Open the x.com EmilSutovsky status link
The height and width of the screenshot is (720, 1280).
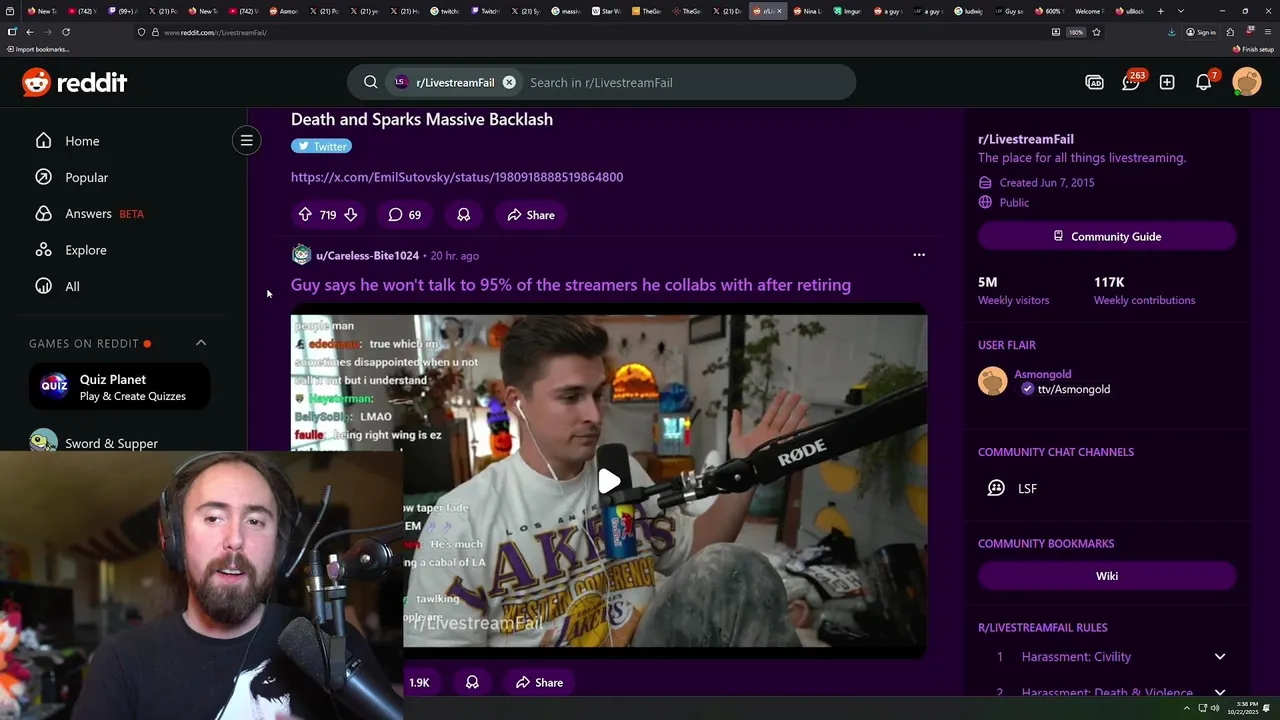[457, 177]
